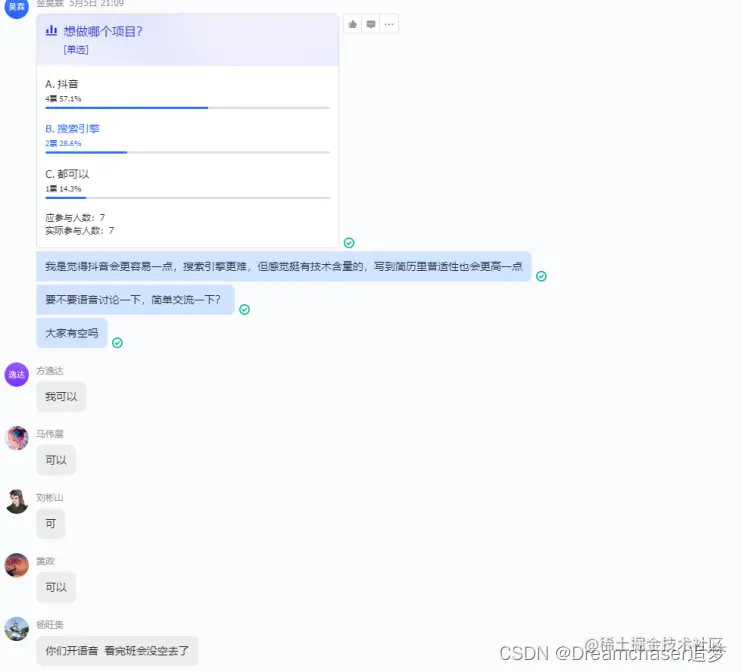Select poll option B. 搜索引擎
This screenshot has width=742, height=672.
click(x=72, y=129)
